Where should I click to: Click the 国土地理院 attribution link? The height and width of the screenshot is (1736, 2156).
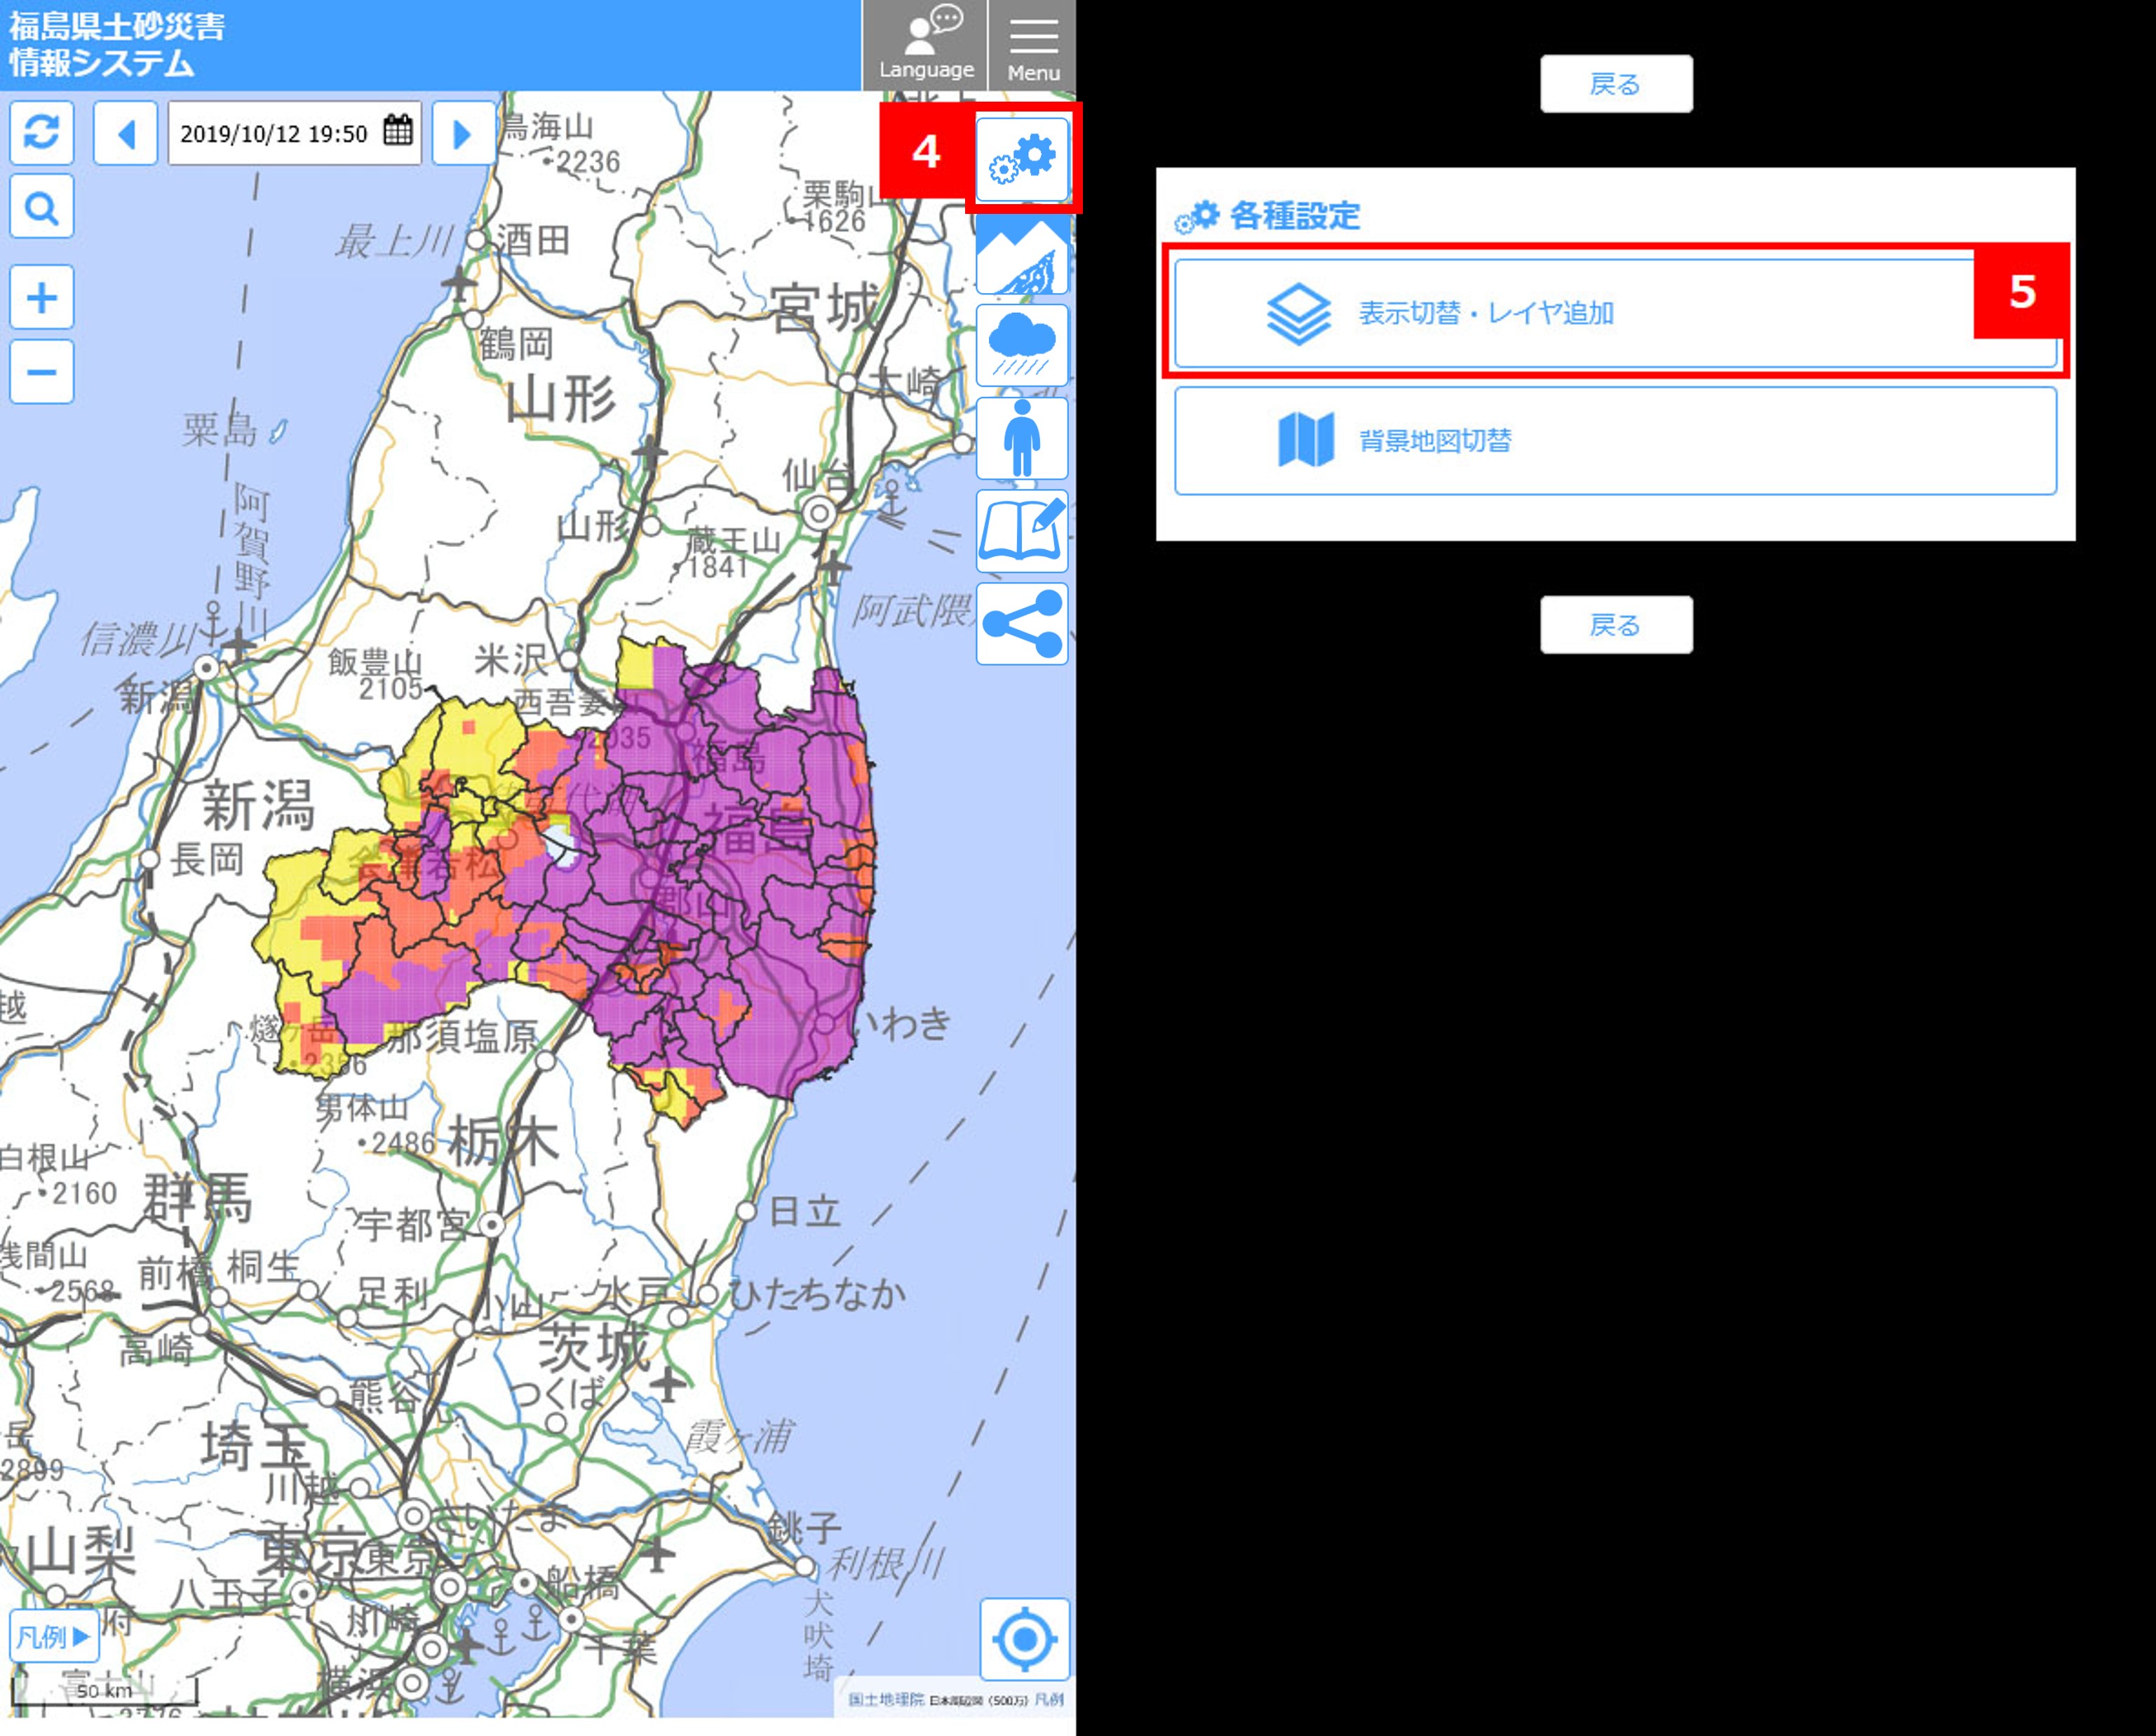[x=886, y=1699]
